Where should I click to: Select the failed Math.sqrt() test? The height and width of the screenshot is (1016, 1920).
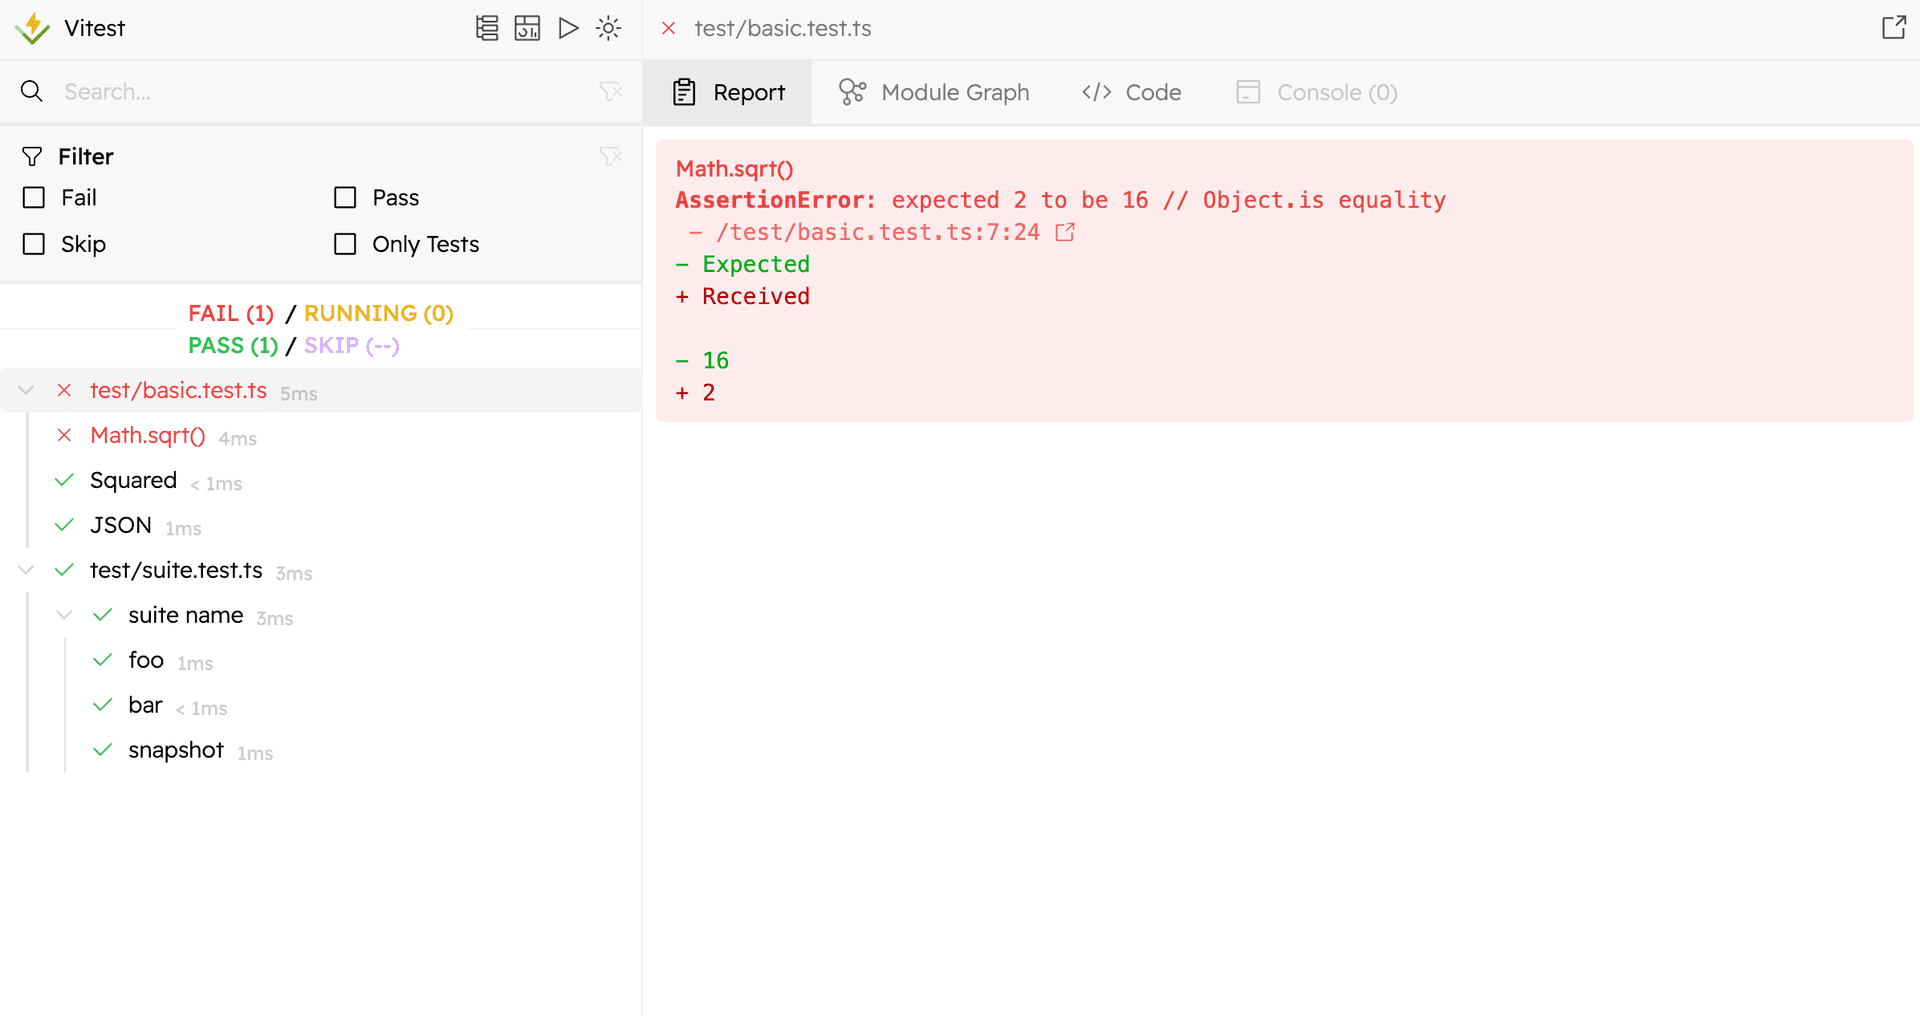pyautogui.click(x=147, y=436)
